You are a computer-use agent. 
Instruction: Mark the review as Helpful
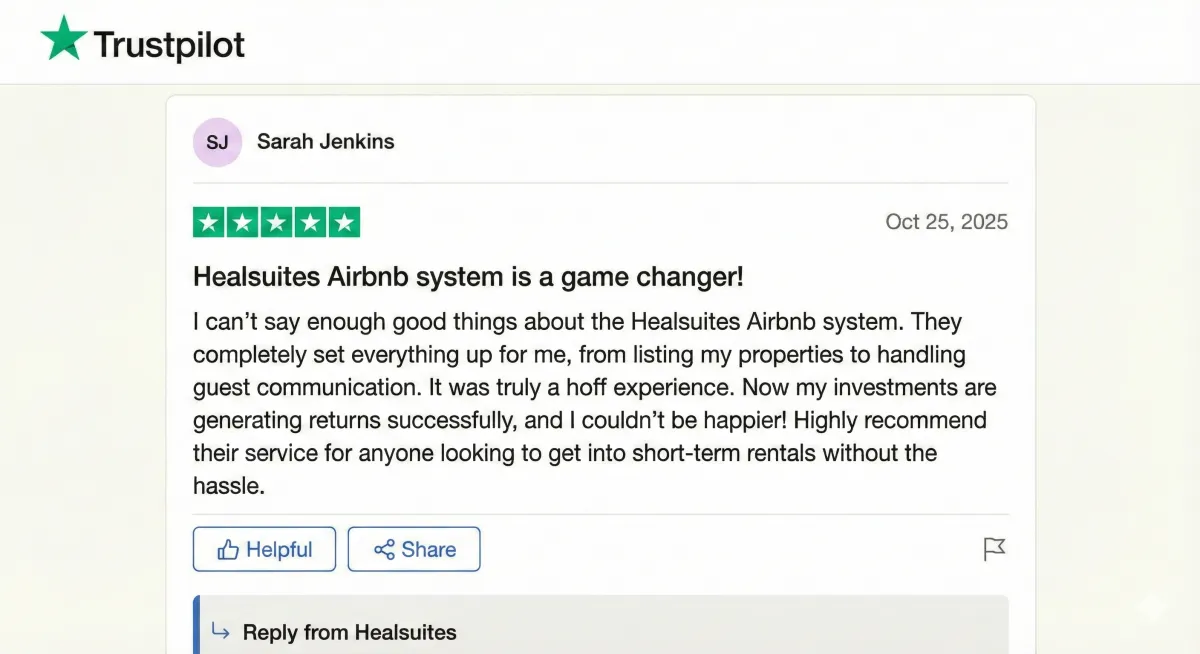(x=264, y=549)
